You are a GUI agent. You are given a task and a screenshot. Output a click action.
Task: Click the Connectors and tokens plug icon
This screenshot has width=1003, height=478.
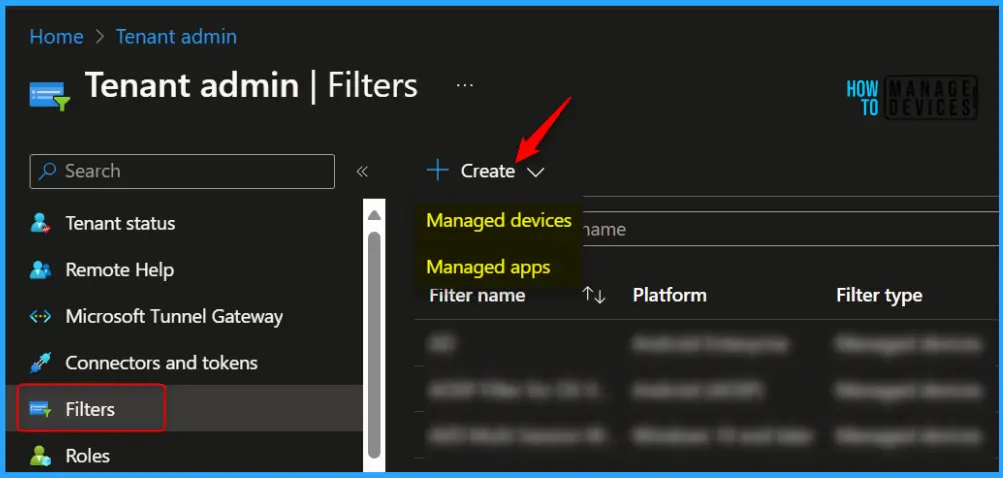(40, 363)
